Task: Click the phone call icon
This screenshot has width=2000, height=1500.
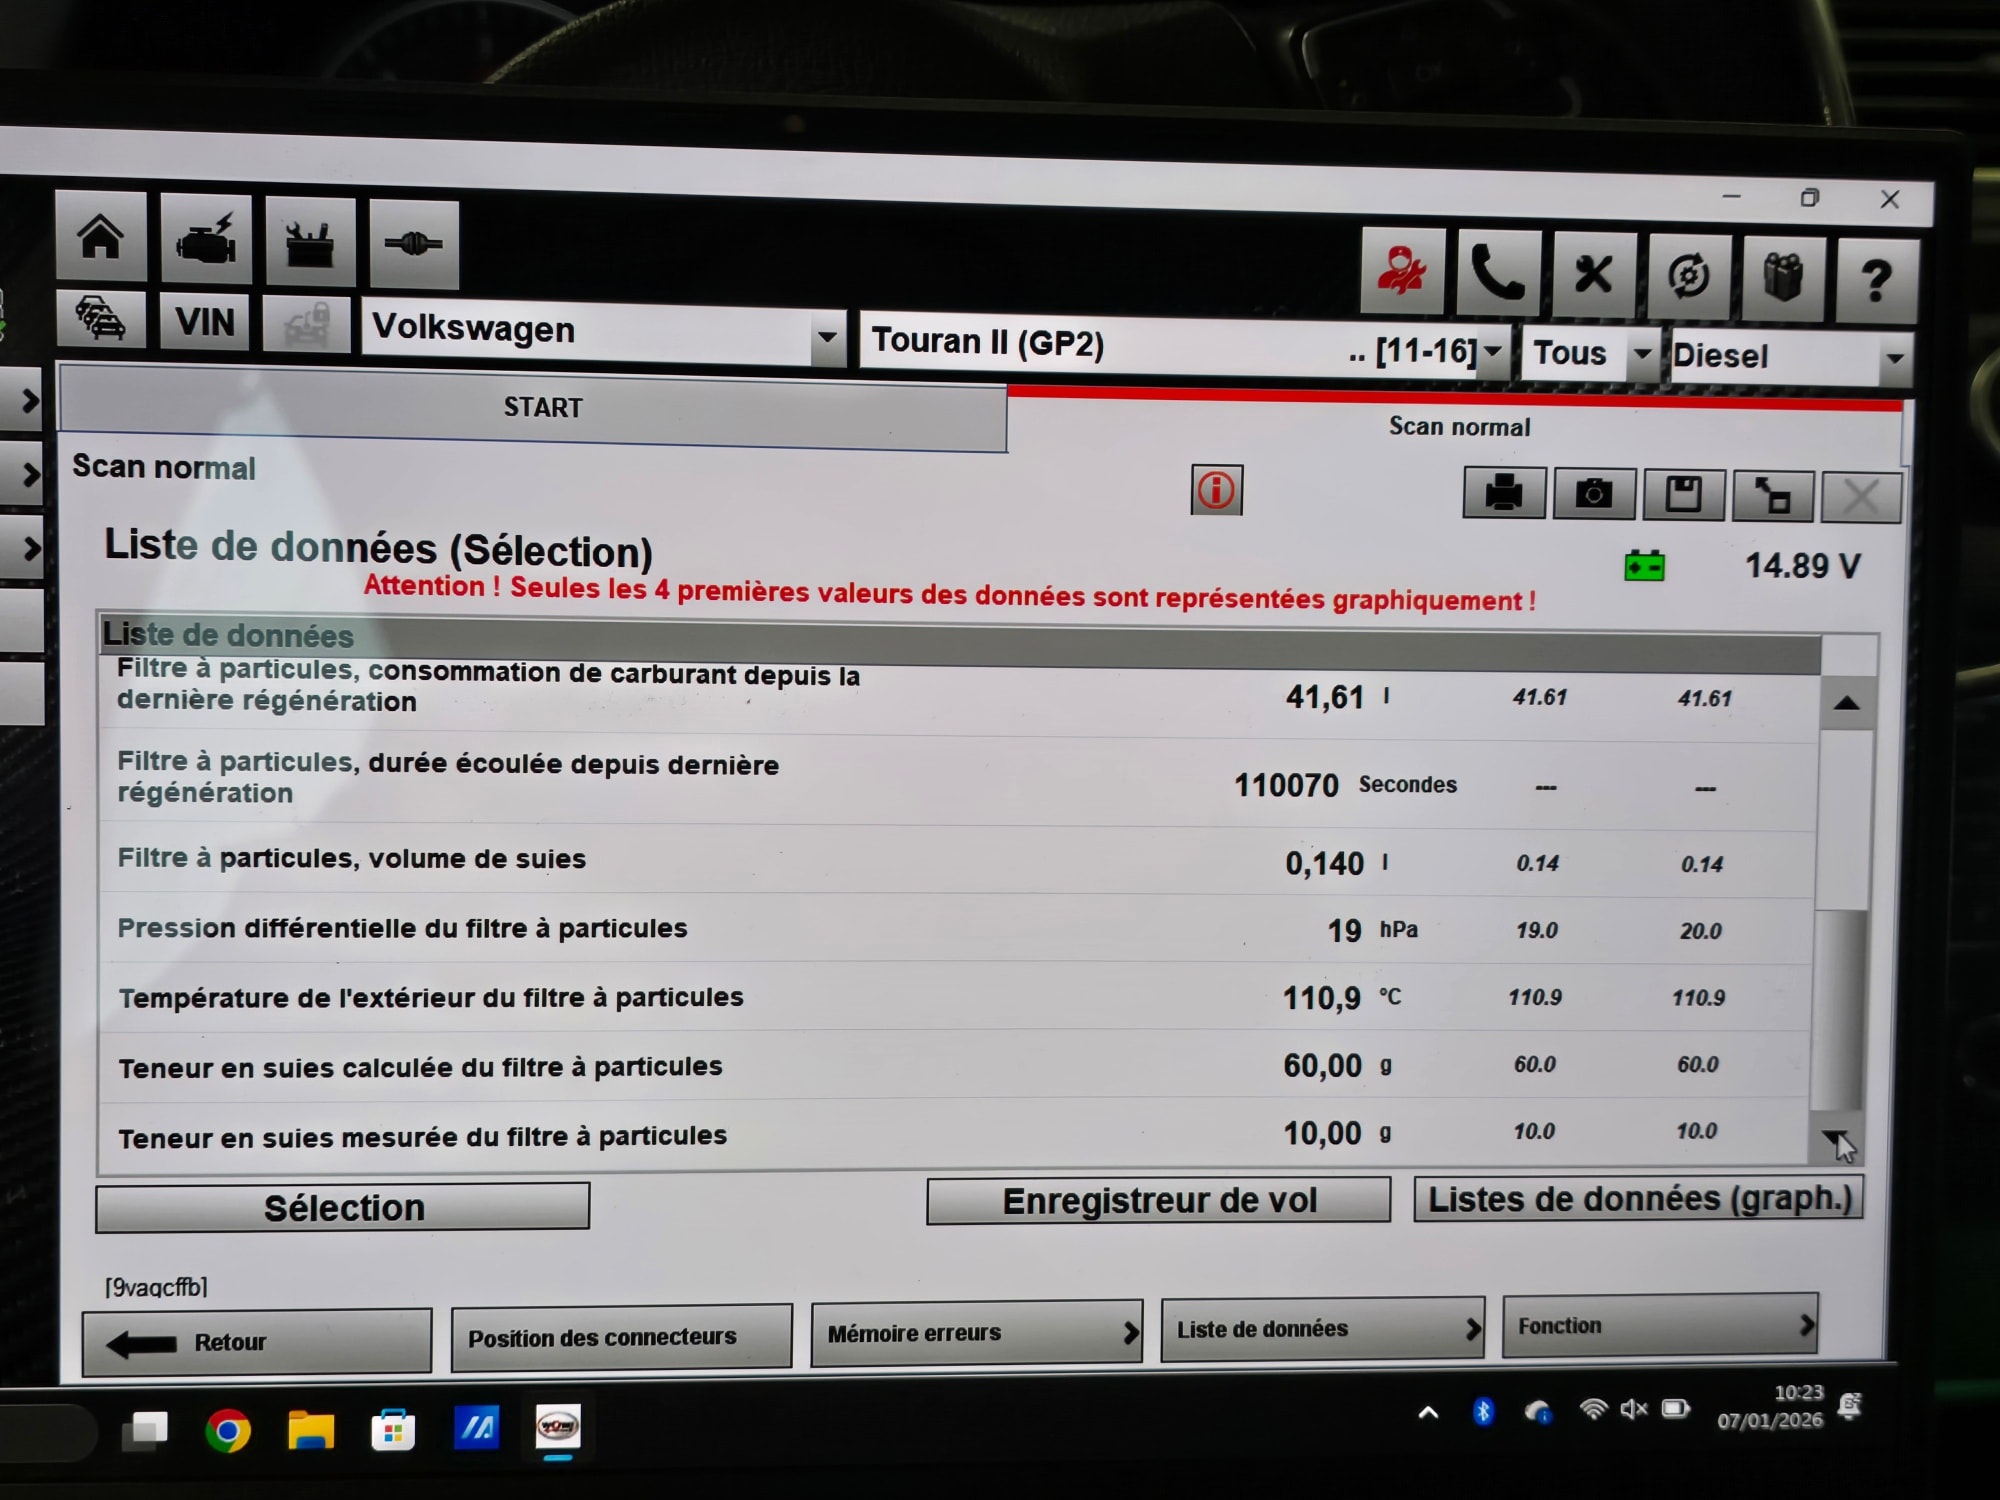Action: click(x=1497, y=272)
